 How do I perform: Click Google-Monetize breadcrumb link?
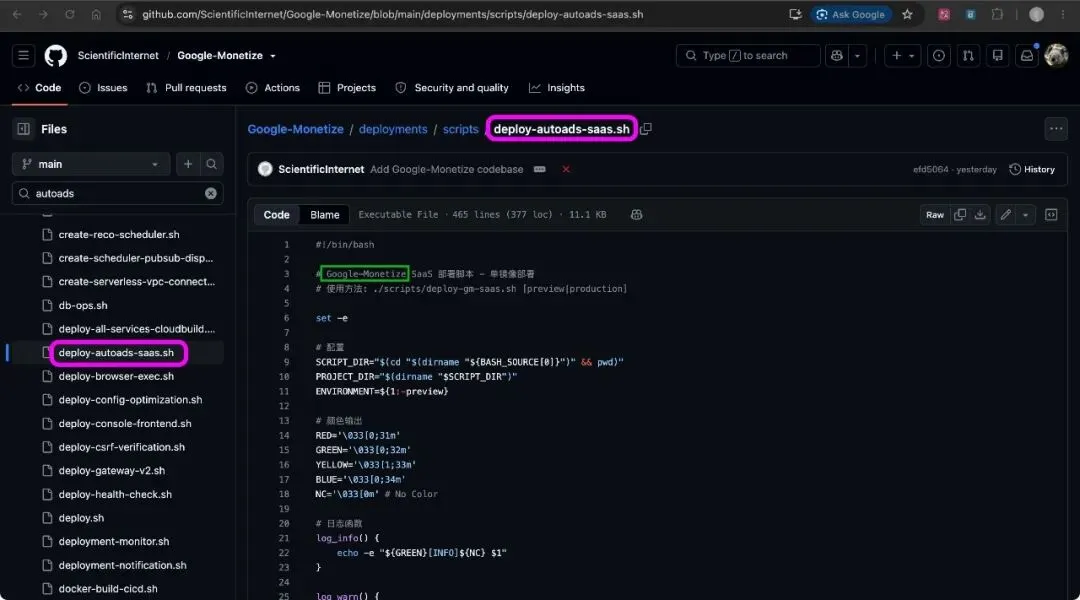point(295,129)
